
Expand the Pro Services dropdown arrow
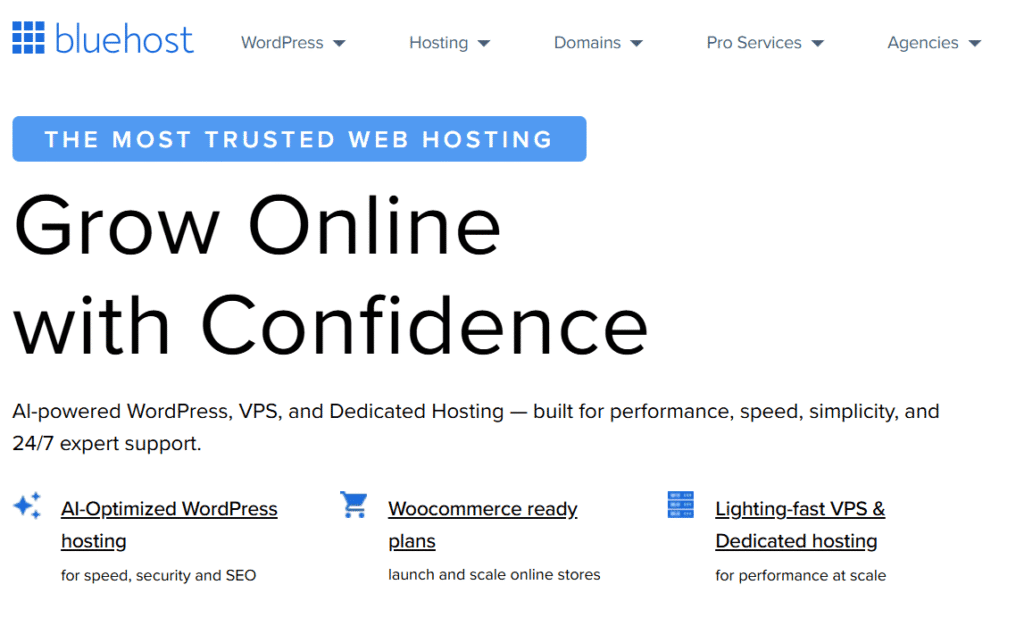[x=820, y=44]
